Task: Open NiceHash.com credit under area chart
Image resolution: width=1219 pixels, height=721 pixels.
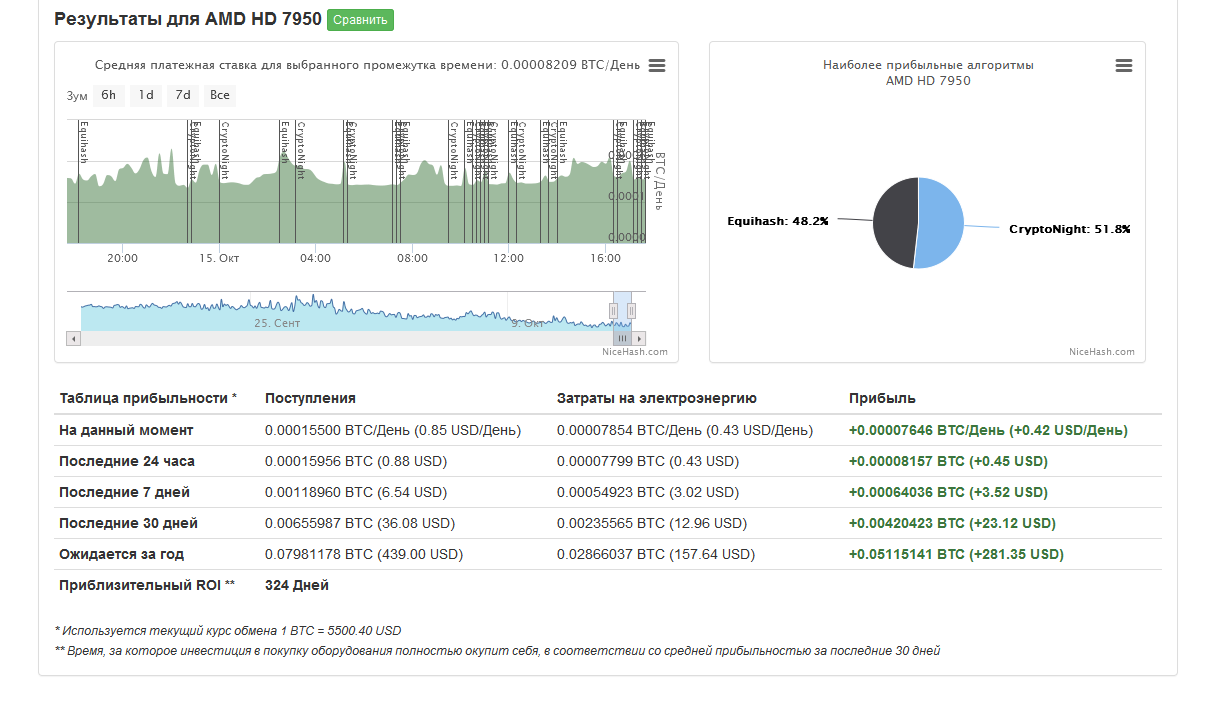Action: [635, 351]
